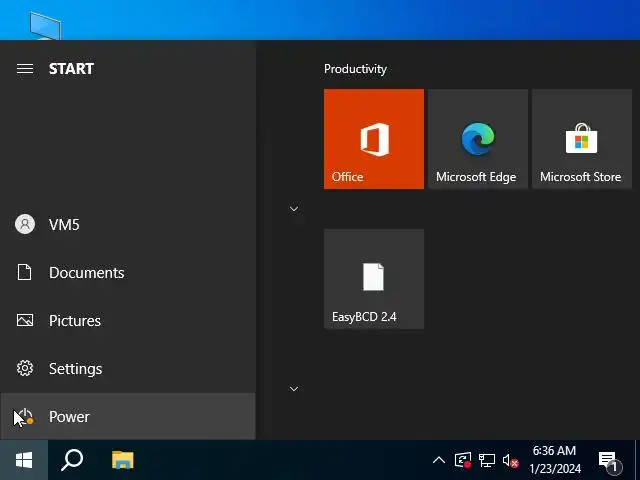Expand the chevron below Productivity tiles
This screenshot has width=640, height=480.
point(294,209)
